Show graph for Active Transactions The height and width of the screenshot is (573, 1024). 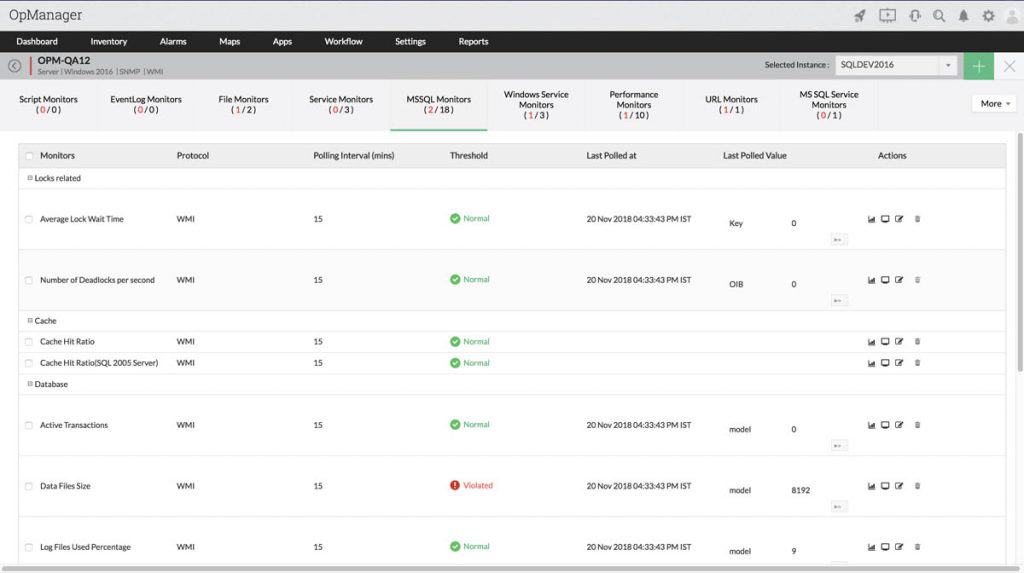click(871, 425)
